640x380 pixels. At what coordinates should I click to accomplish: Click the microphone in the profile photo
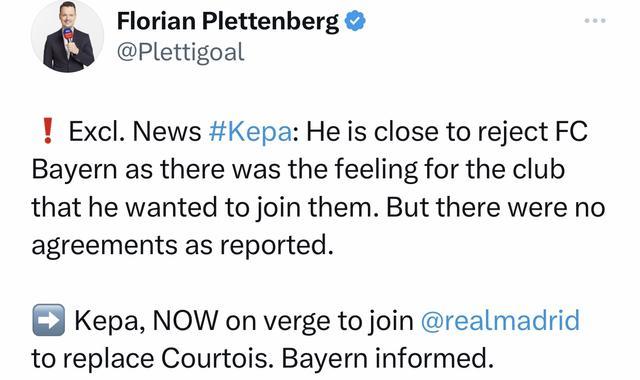[69, 37]
